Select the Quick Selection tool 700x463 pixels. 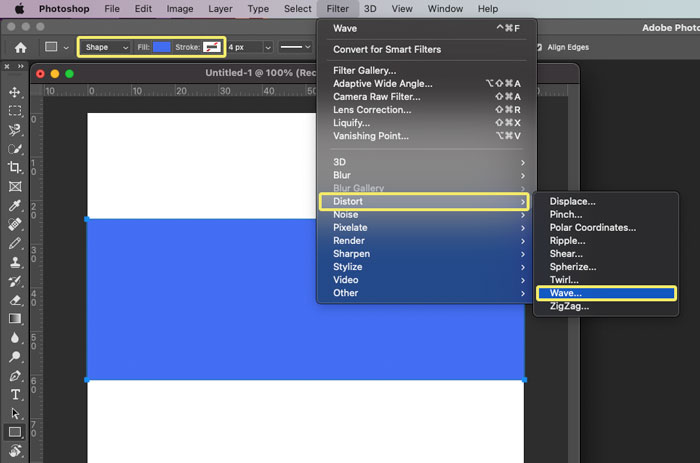15,149
